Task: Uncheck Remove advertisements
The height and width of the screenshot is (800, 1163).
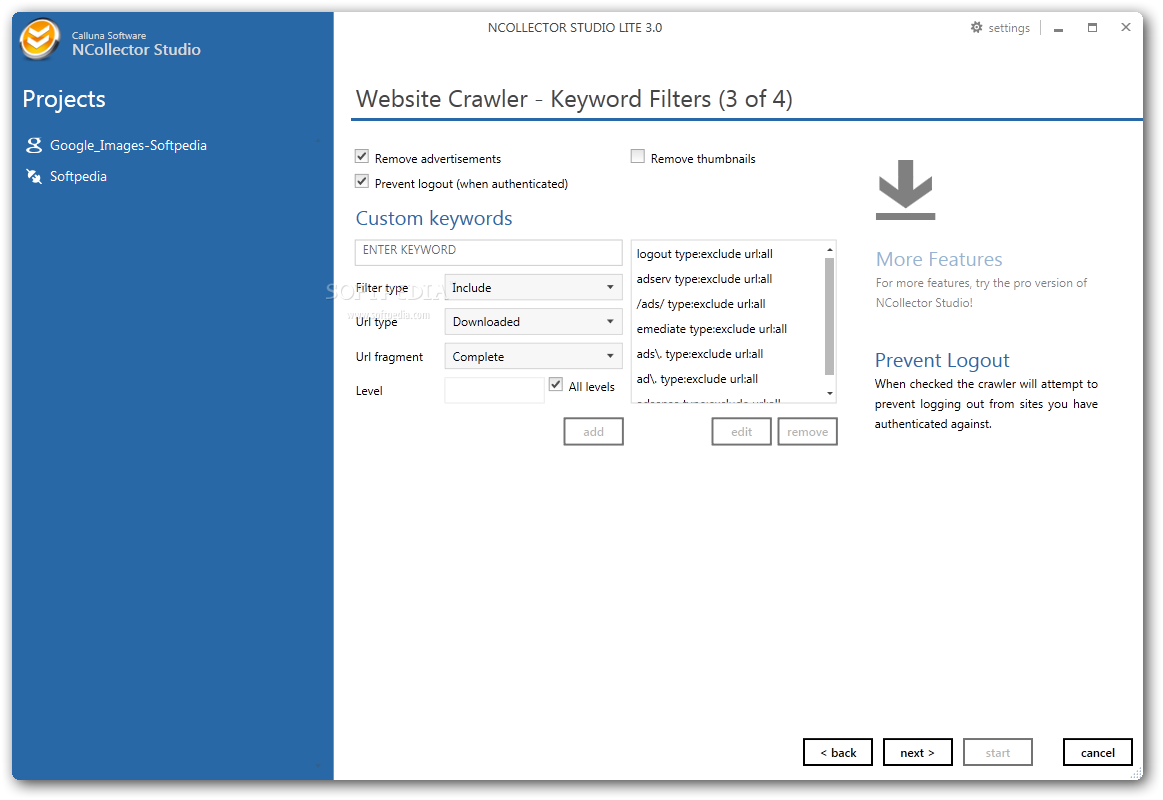Action: pos(362,156)
